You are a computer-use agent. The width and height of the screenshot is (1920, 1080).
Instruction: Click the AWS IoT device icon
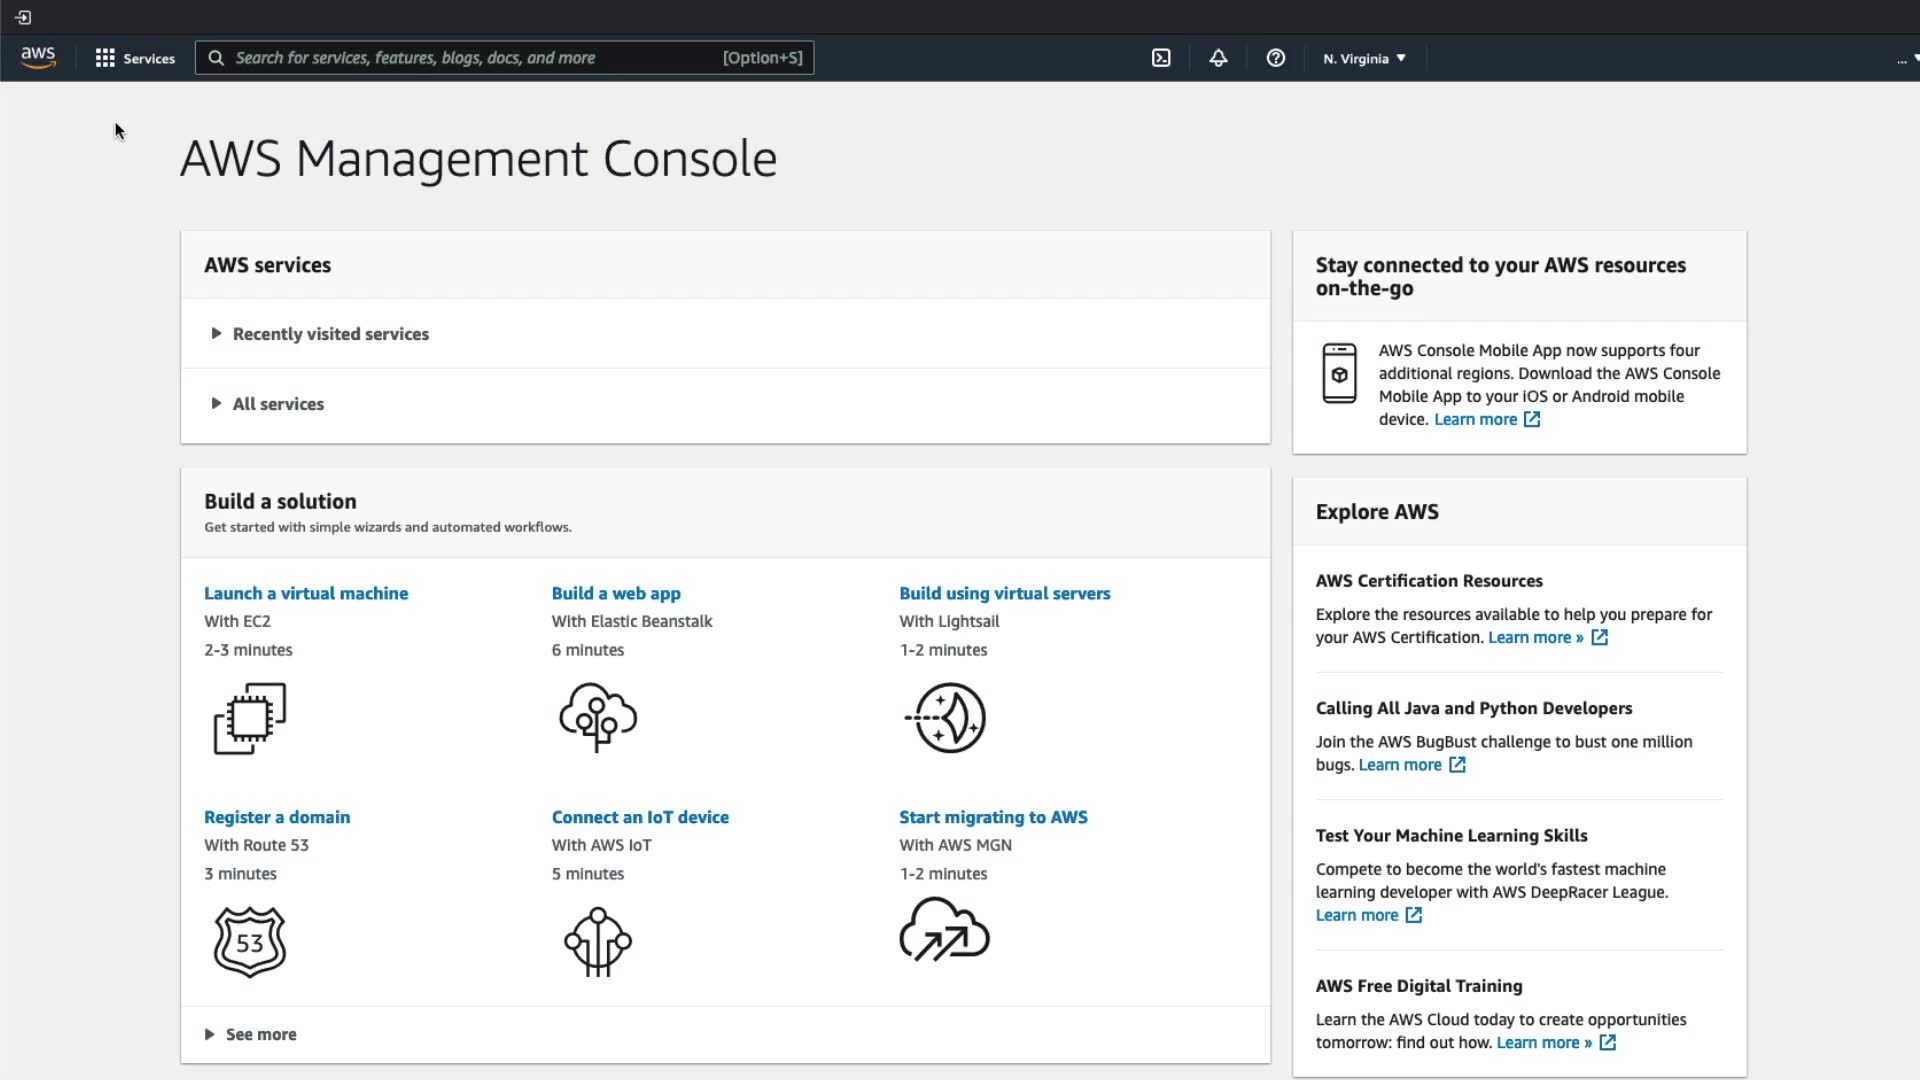pyautogui.click(x=598, y=942)
